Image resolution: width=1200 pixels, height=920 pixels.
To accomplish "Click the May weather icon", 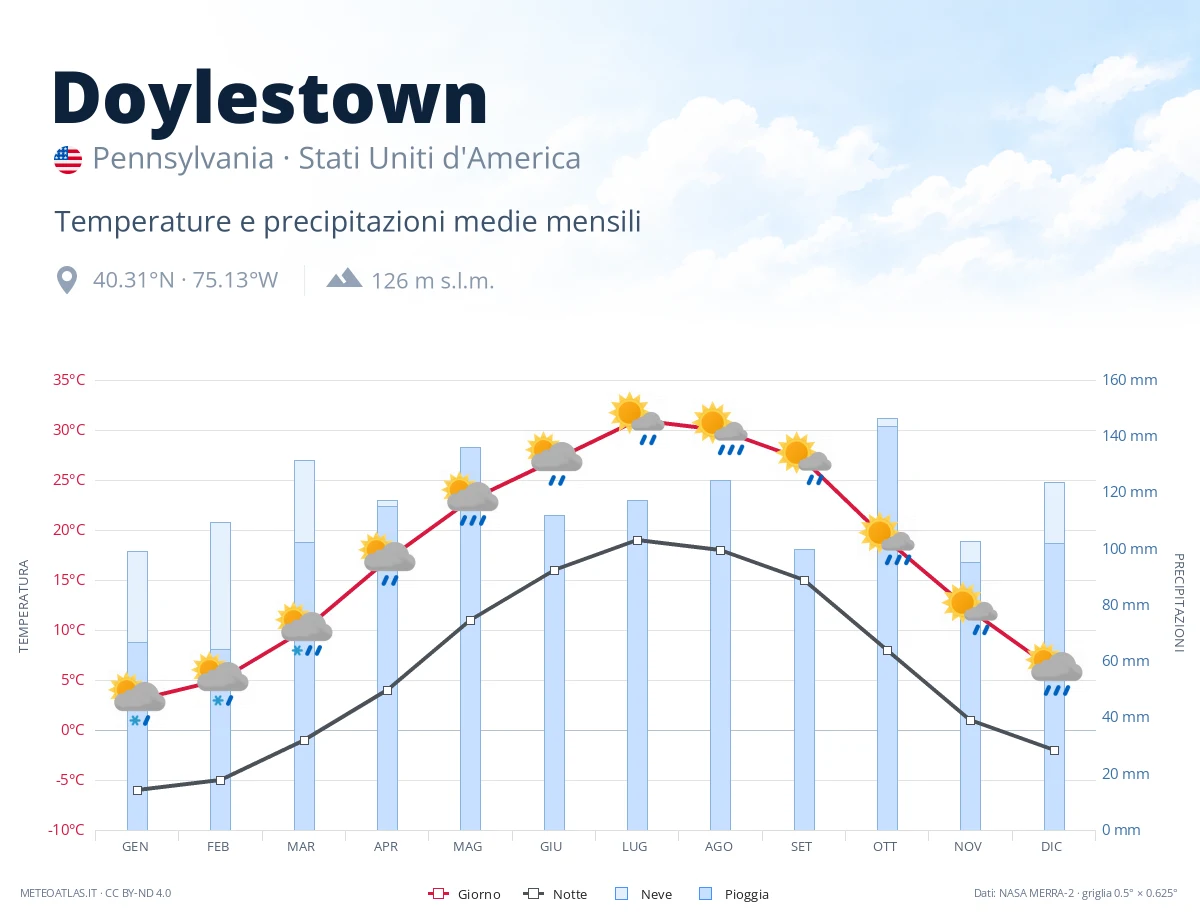I will tap(470, 500).
